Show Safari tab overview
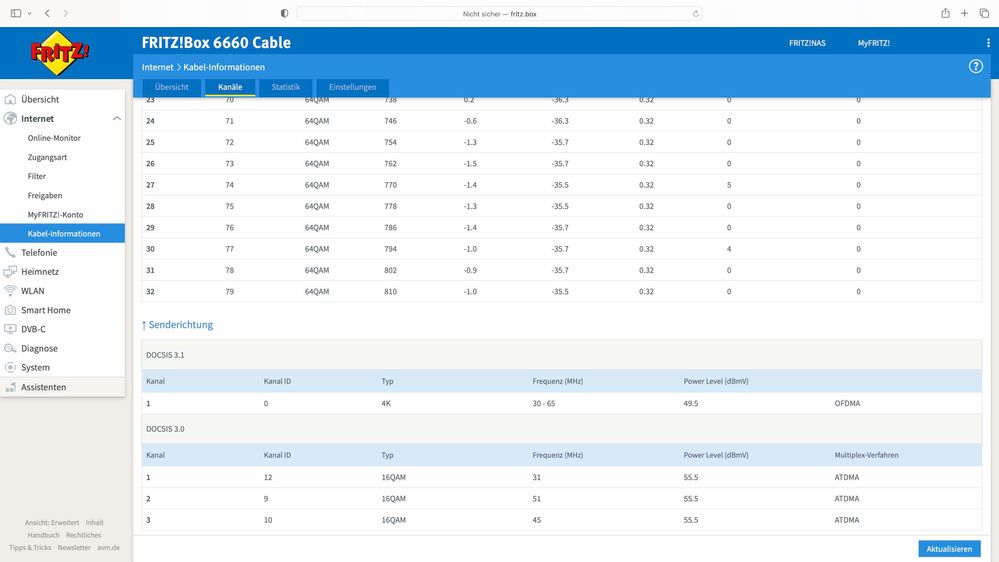This screenshot has height=562, width=999. 984,13
